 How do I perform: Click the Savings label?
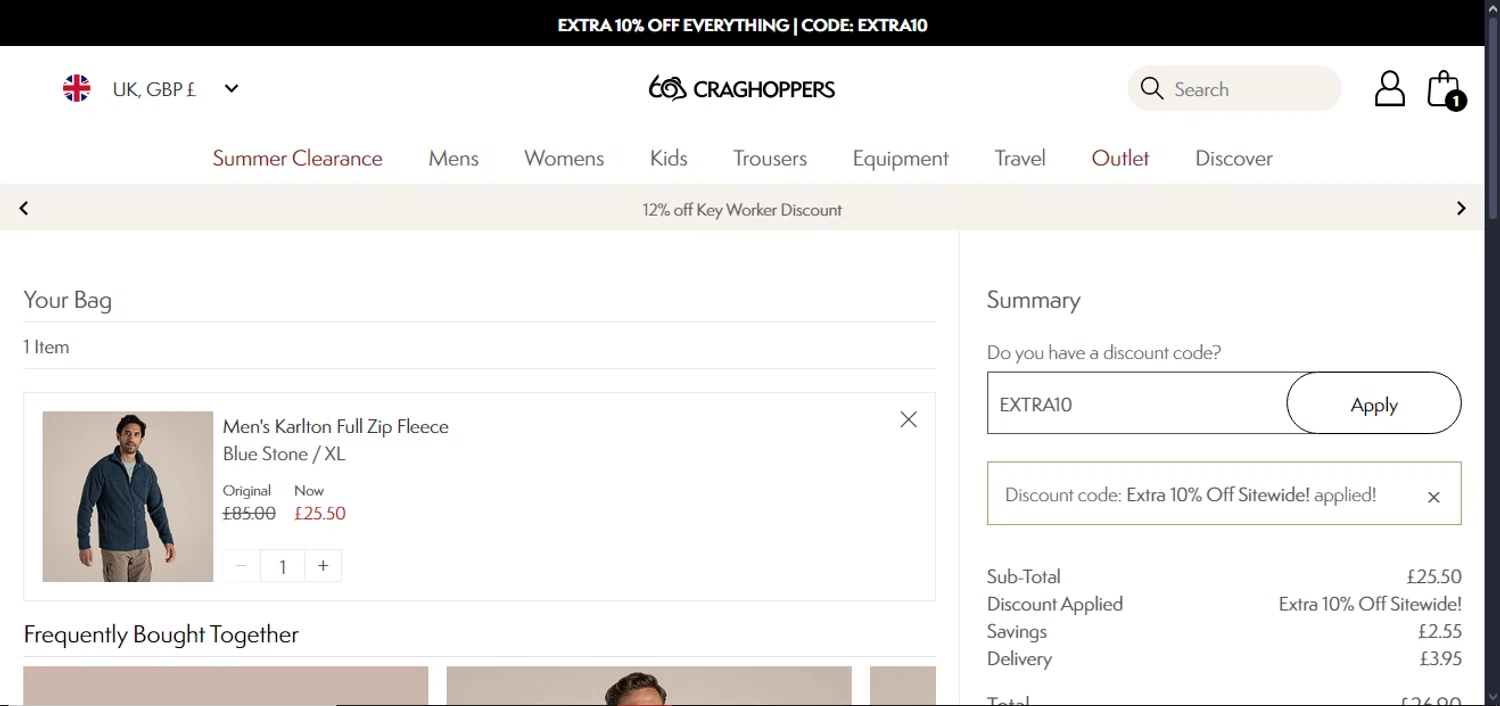pos(1017,632)
